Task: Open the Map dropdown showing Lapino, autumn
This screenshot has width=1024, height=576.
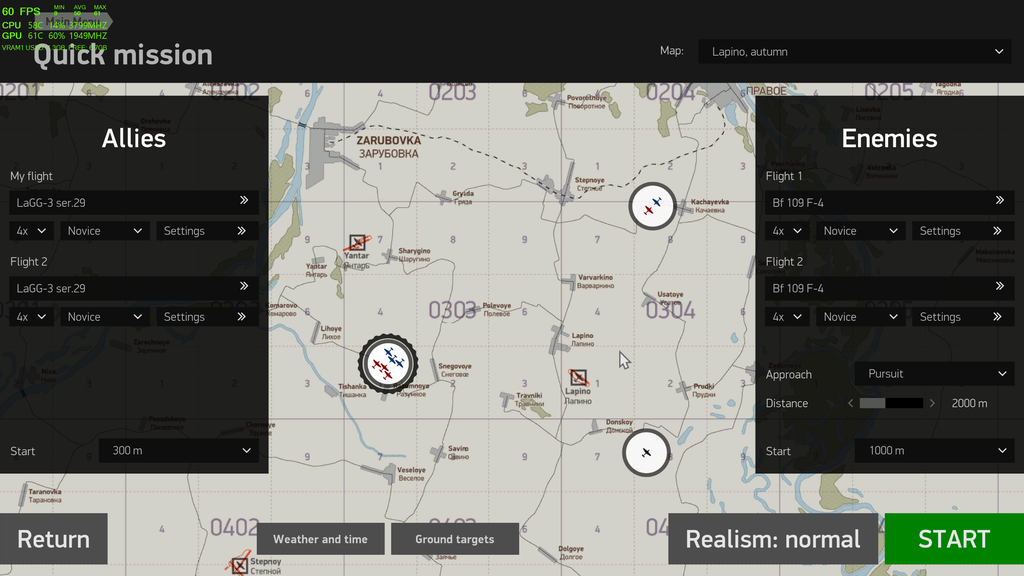Action: point(855,52)
